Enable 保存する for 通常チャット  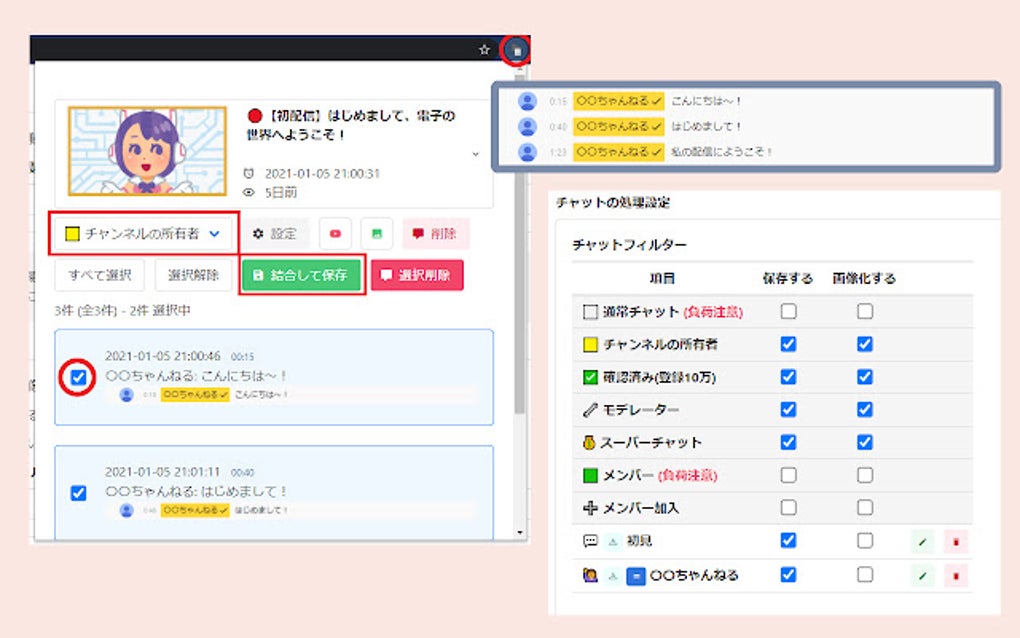point(788,313)
